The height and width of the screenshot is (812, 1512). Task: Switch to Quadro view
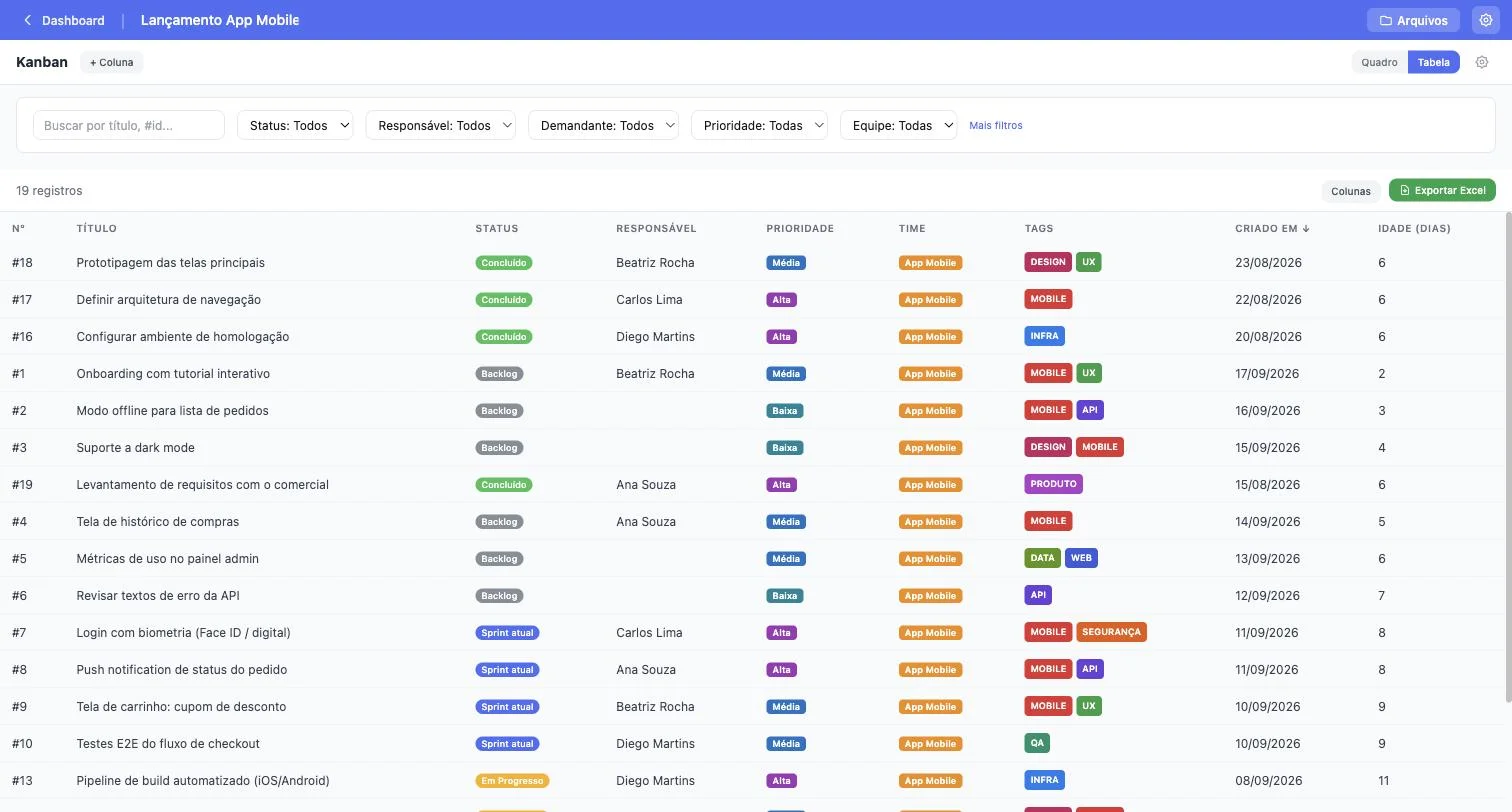pyautogui.click(x=1379, y=62)
